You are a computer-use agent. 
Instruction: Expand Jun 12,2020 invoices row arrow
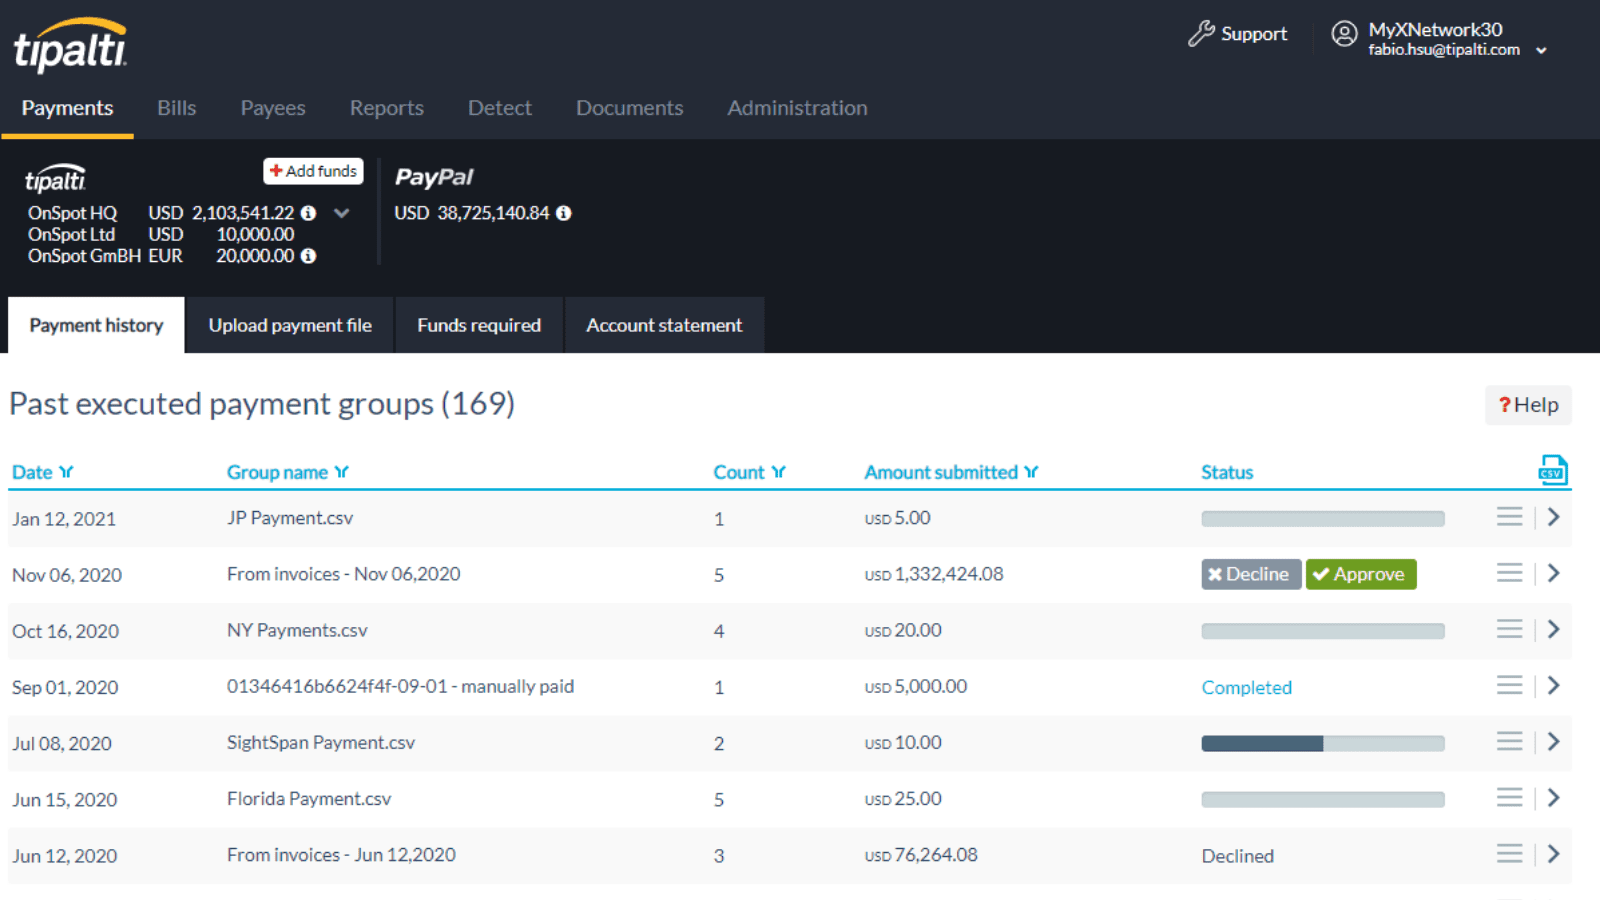tap(1553, 853)
